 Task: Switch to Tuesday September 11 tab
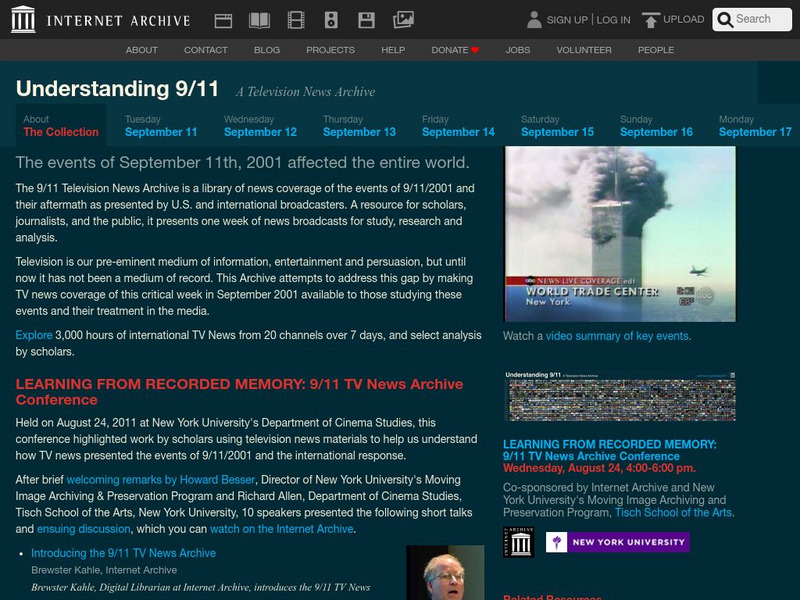pyautogui.click(x=161, y=126)
